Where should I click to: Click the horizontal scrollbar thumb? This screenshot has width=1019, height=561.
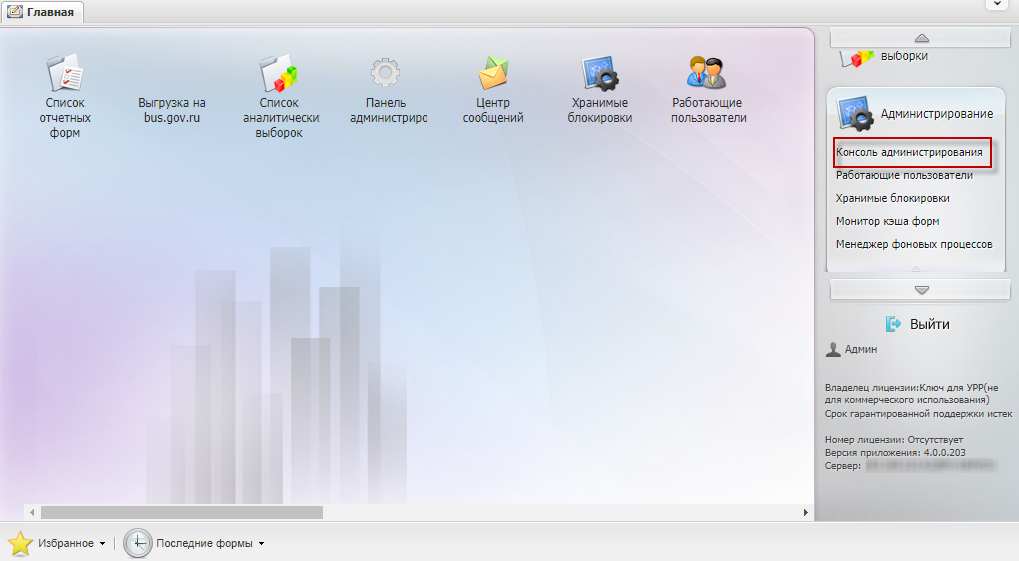180,512
